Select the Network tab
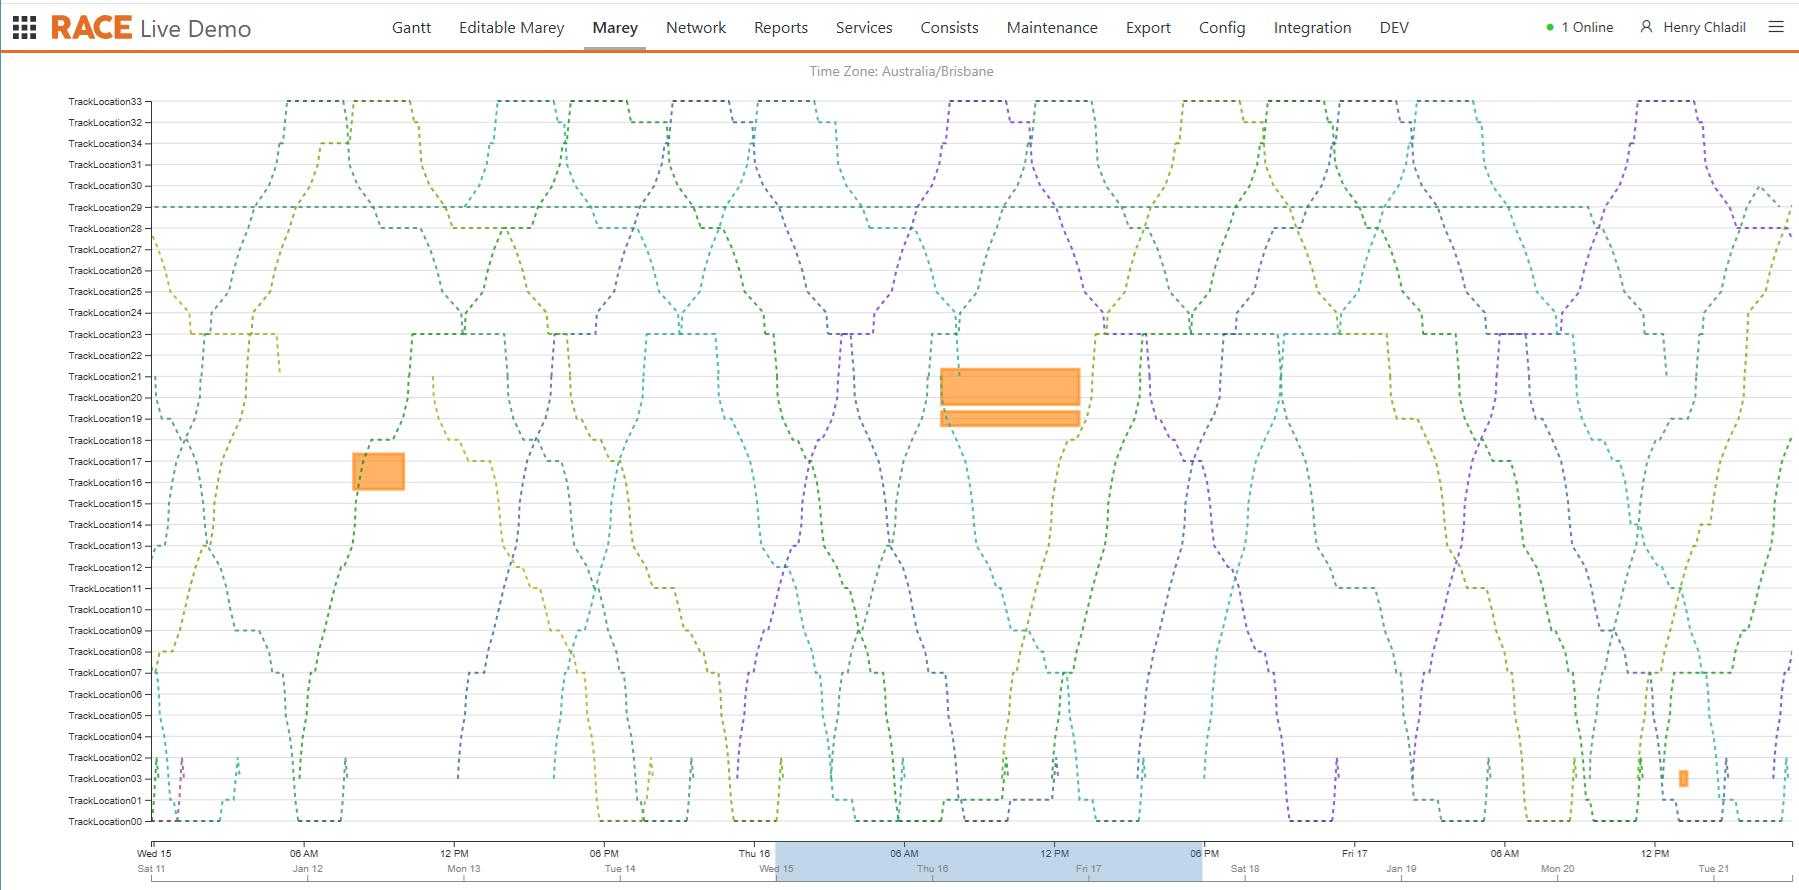This screenshot has height=890, width=1799. point(696,28)
